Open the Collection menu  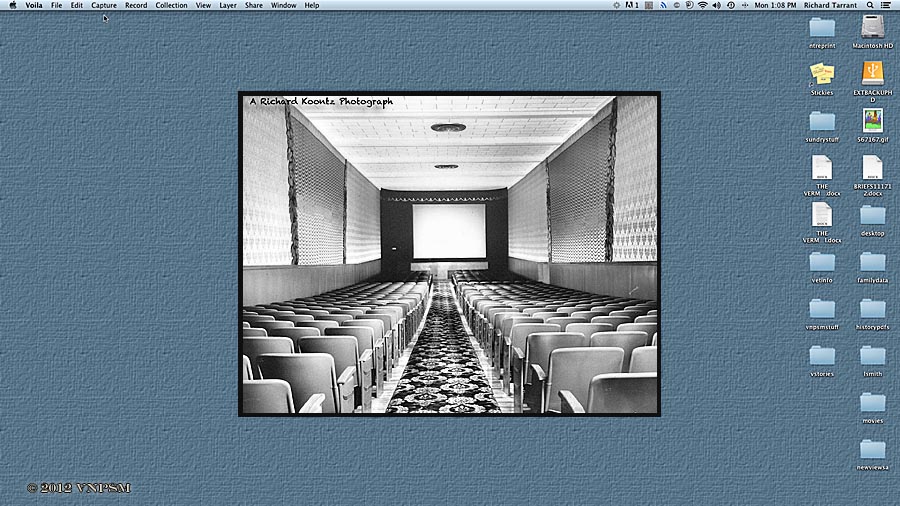pyautogui.click(x=171, y=5)
